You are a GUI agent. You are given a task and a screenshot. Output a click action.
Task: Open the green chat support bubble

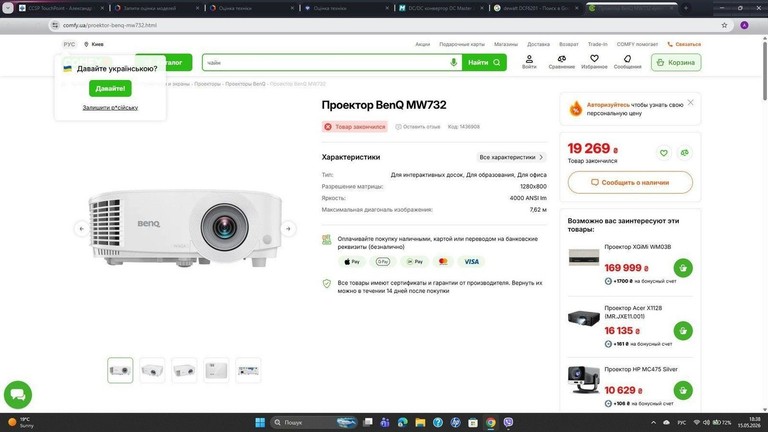tap(18, 395)
